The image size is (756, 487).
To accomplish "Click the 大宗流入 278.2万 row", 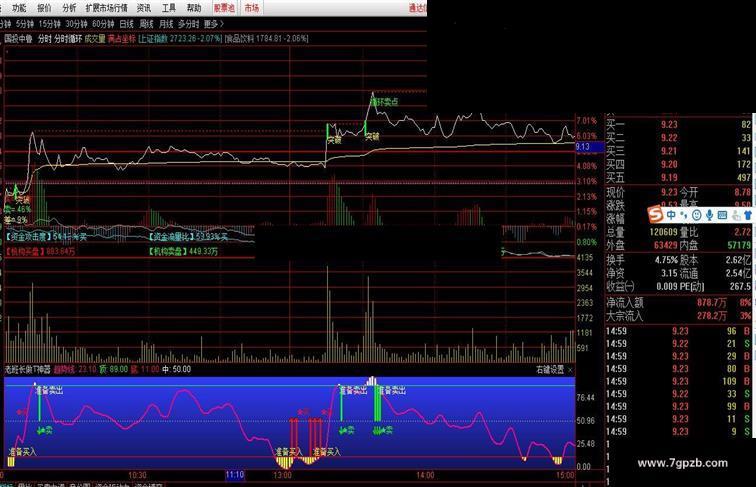I will click(678, 316).
